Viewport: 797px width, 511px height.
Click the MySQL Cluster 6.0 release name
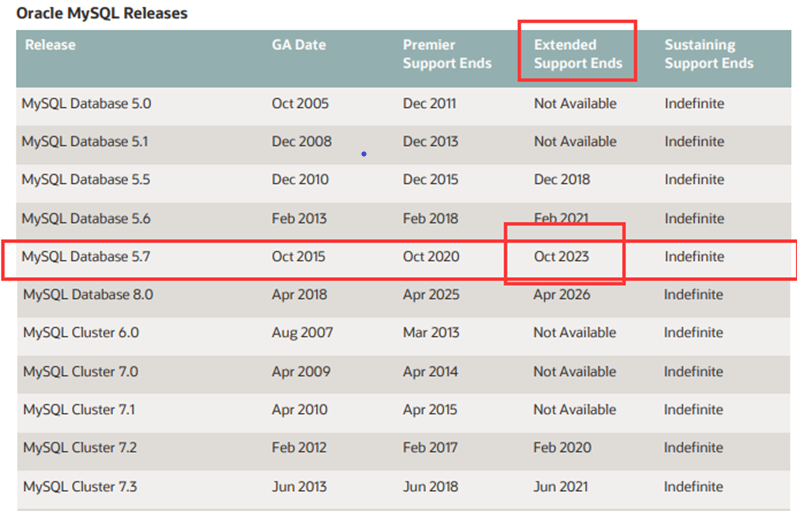pyautogui.click(x=80, y=333)
